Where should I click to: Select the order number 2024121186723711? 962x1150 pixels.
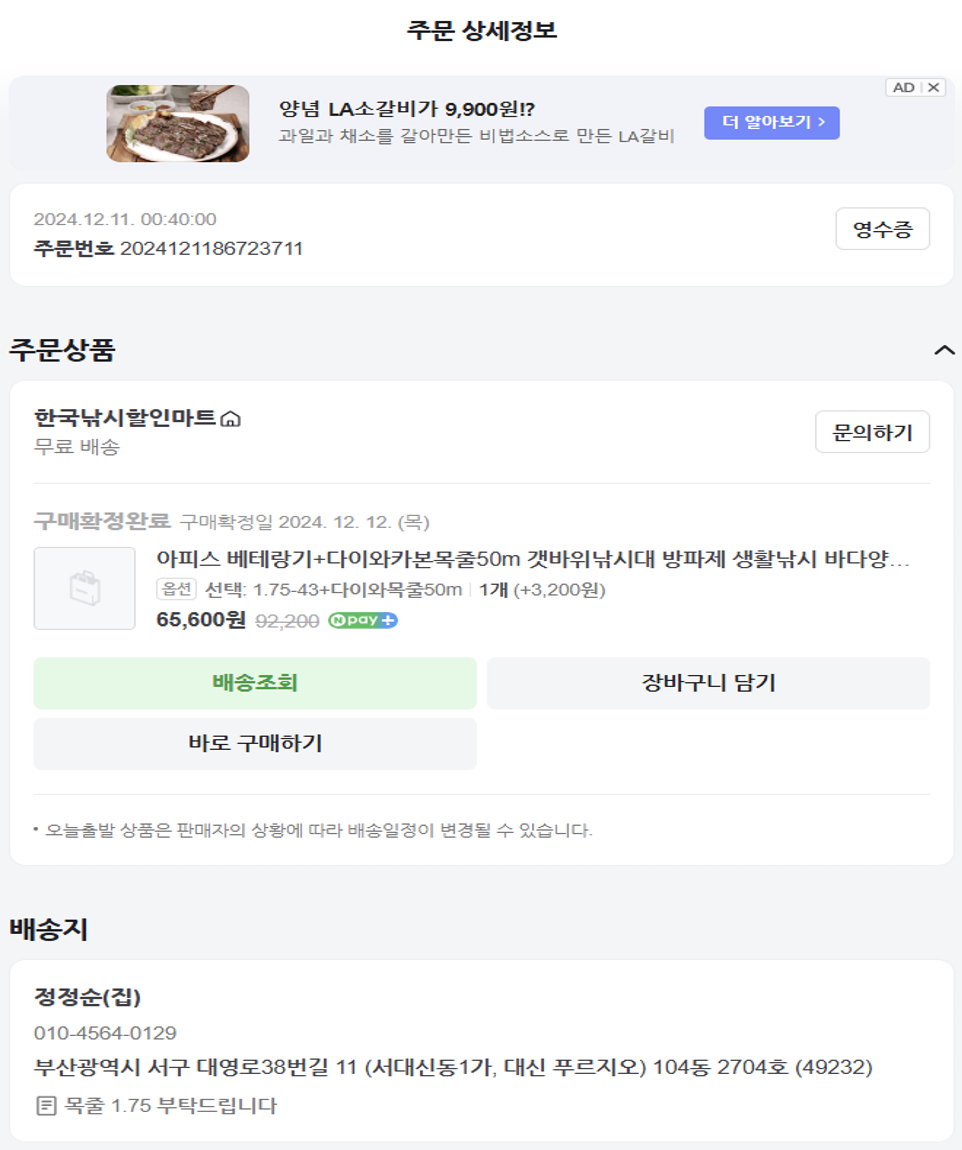click(x=212, y=249)
